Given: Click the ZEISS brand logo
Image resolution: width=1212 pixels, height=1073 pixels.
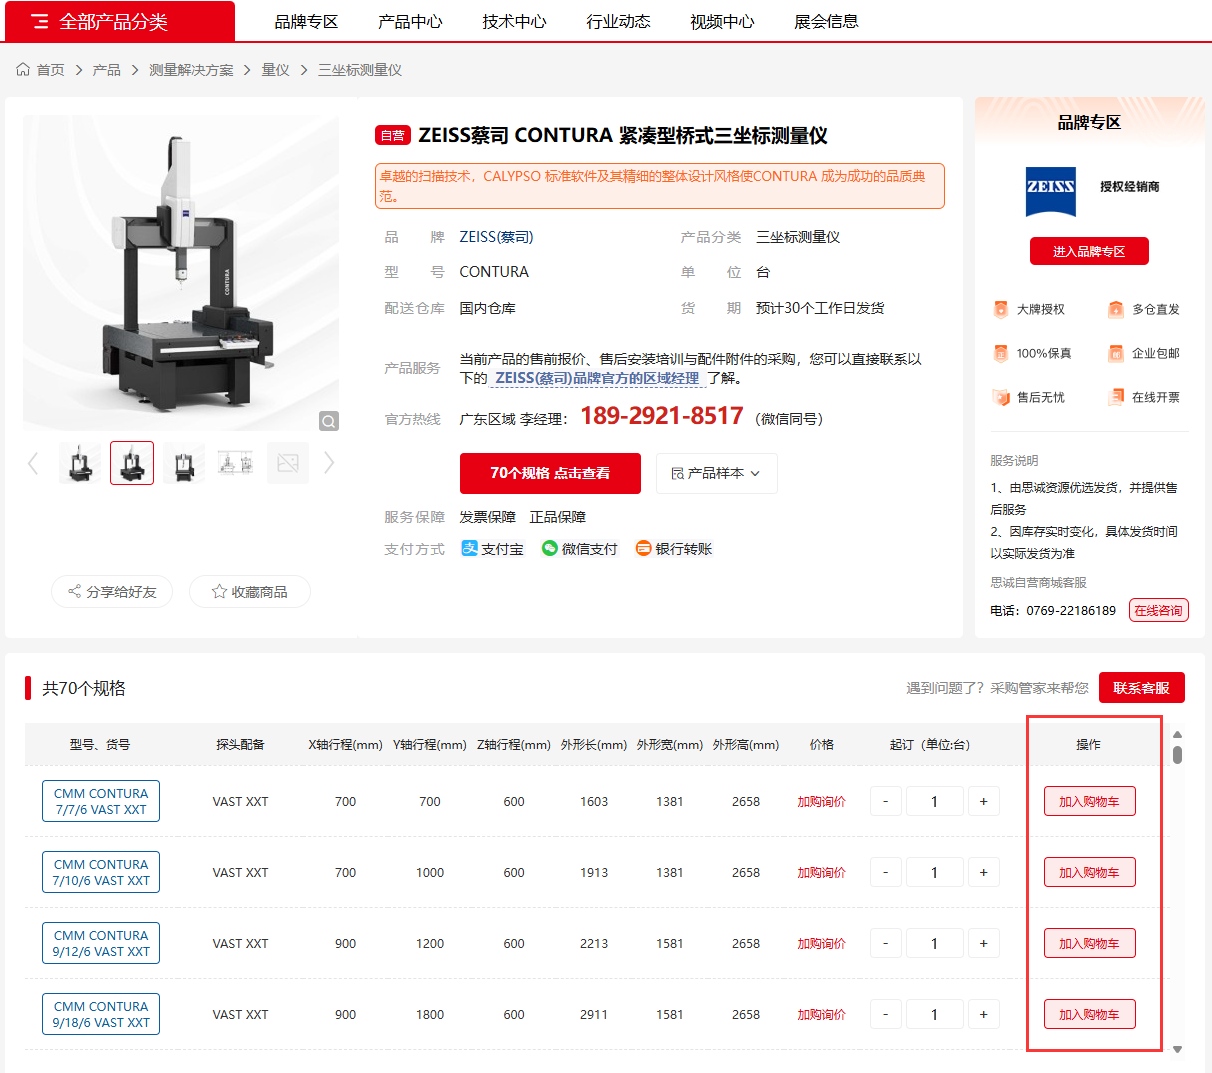Looking at the screenshot, I should pyautogui.click(x=1051, y=191).
